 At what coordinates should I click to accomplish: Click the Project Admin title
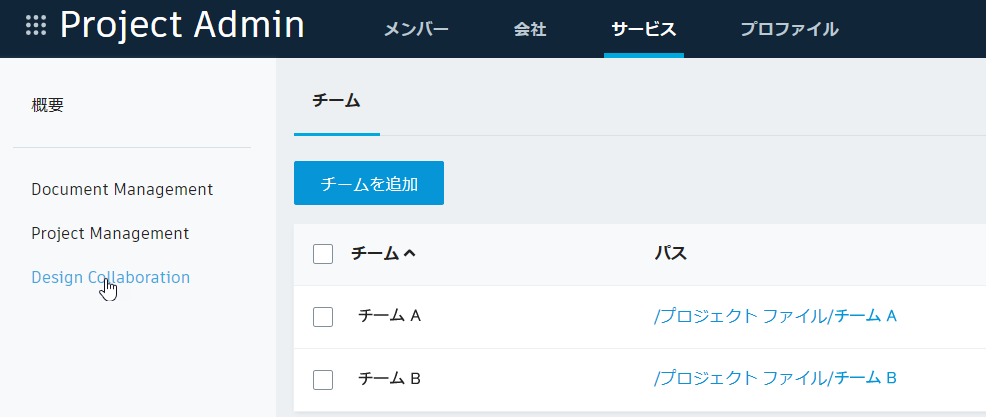click(182, 26)
